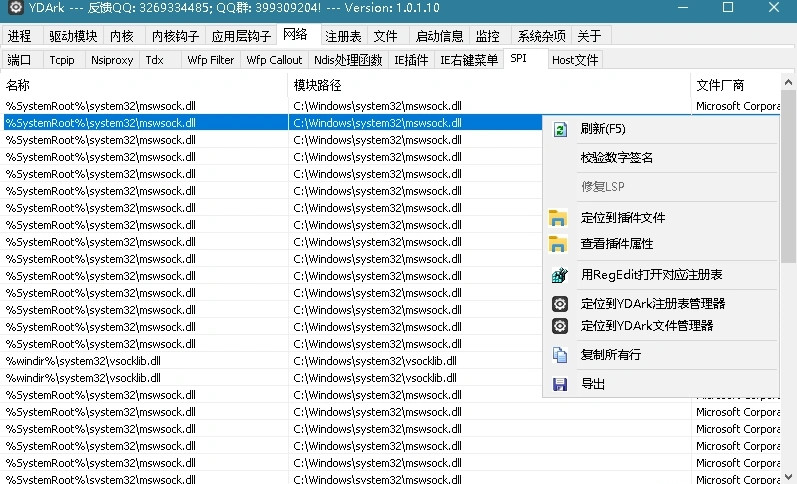
Task: Click the icon beside 定位到YDArk文件管理器
Action: pos(560,326)
